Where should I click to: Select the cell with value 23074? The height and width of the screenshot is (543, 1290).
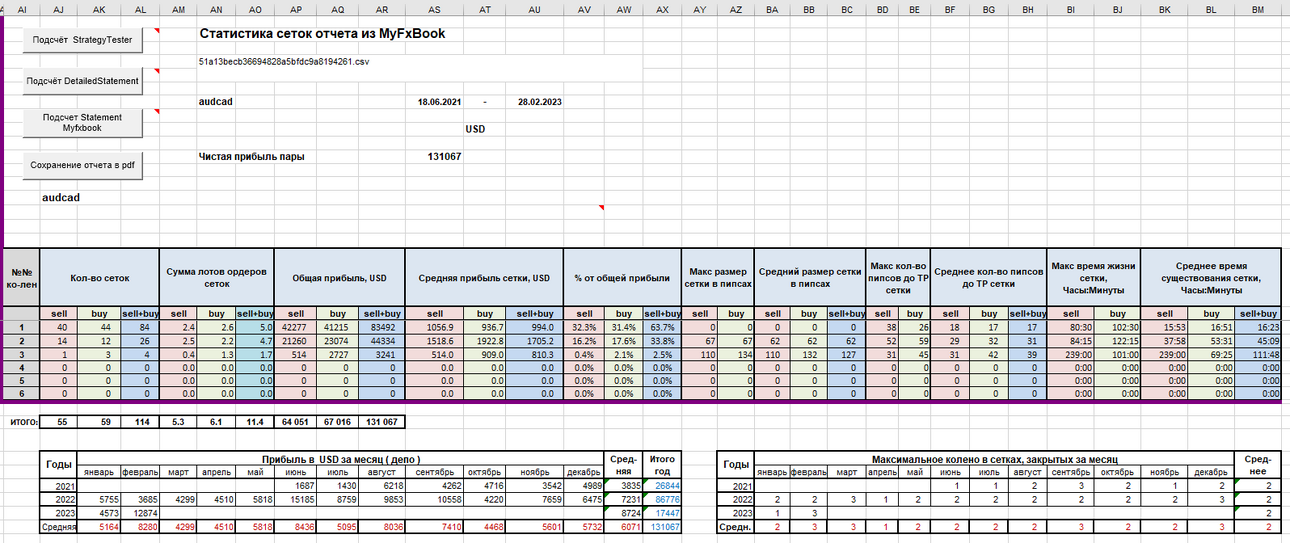pyautogui.click(x=338, y=341)
